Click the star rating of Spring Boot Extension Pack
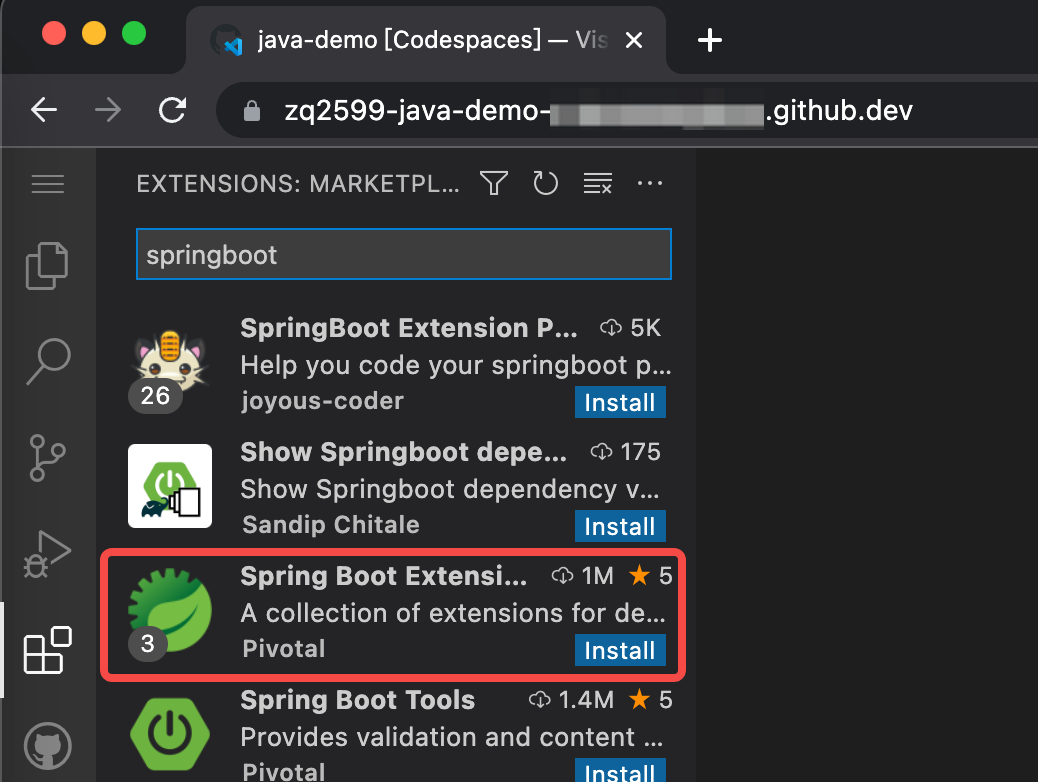The width and height of the screenshot is (1038, 782). point(650,575)
